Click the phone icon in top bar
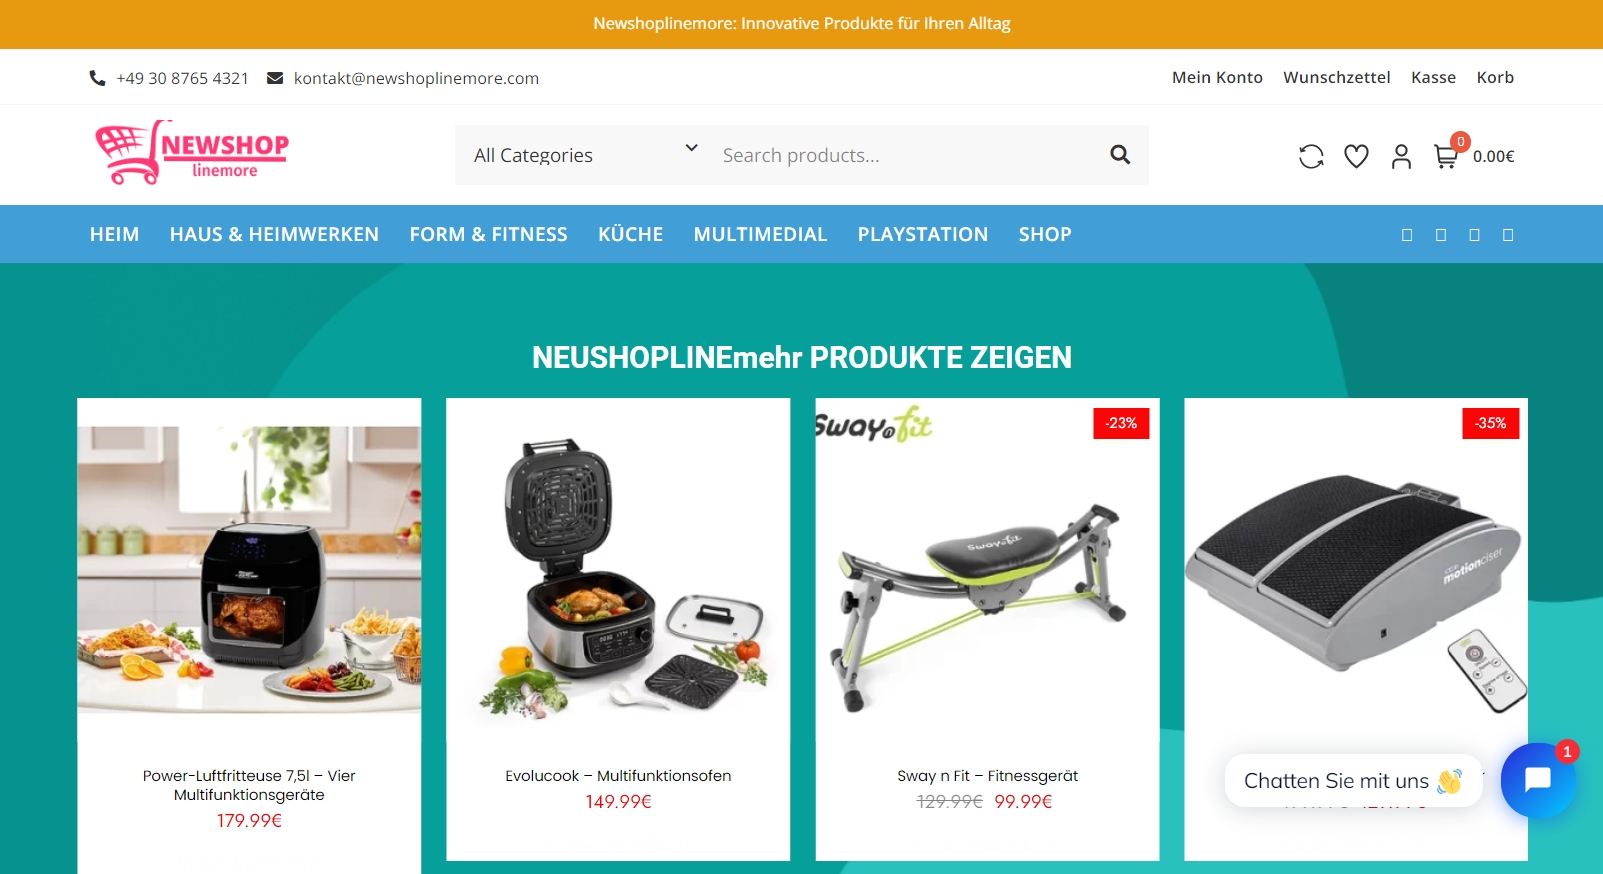 [97, 78]
